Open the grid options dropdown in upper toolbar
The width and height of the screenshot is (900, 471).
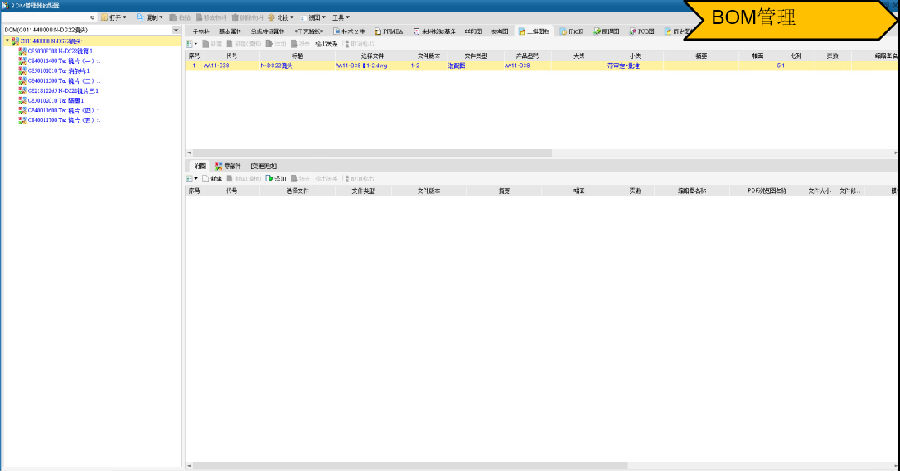(191, 44)
